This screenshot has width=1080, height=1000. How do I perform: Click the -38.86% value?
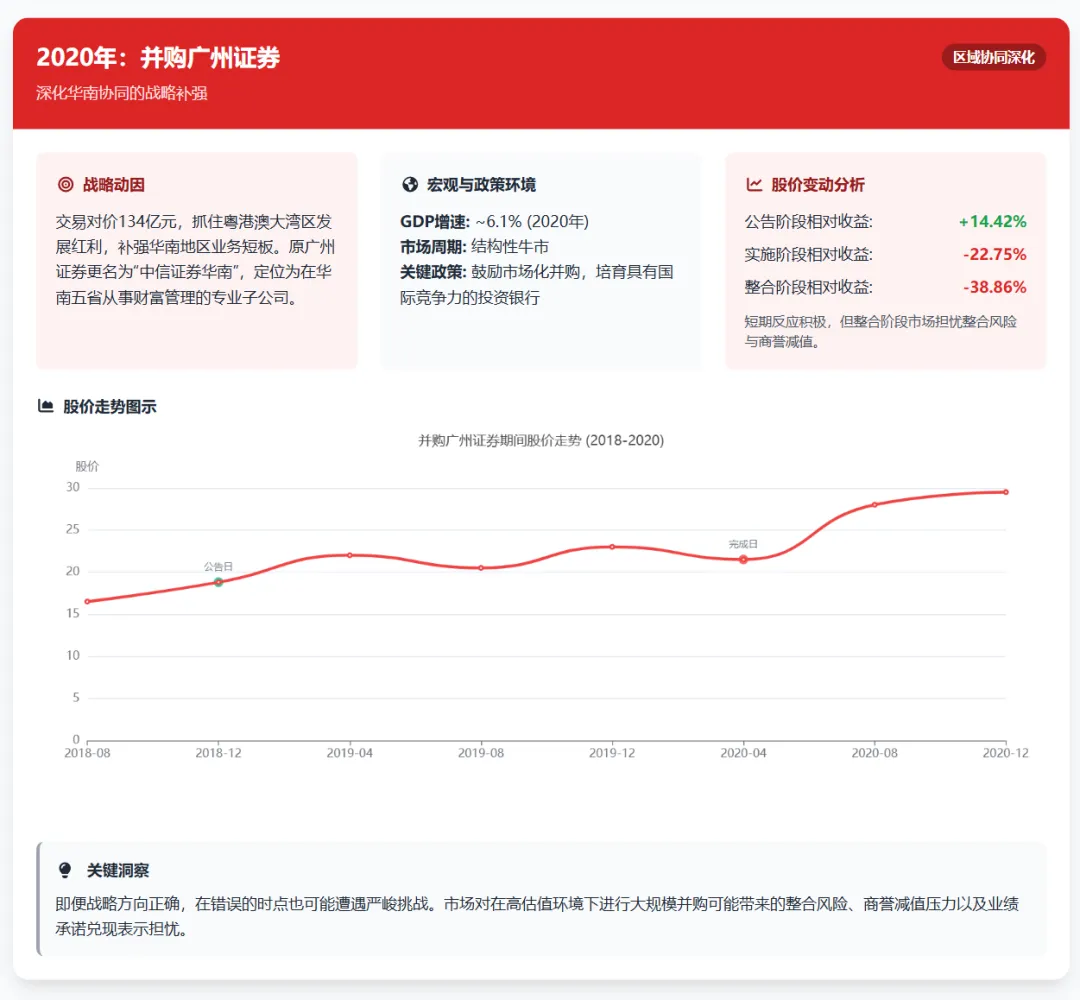pos(995,287)
